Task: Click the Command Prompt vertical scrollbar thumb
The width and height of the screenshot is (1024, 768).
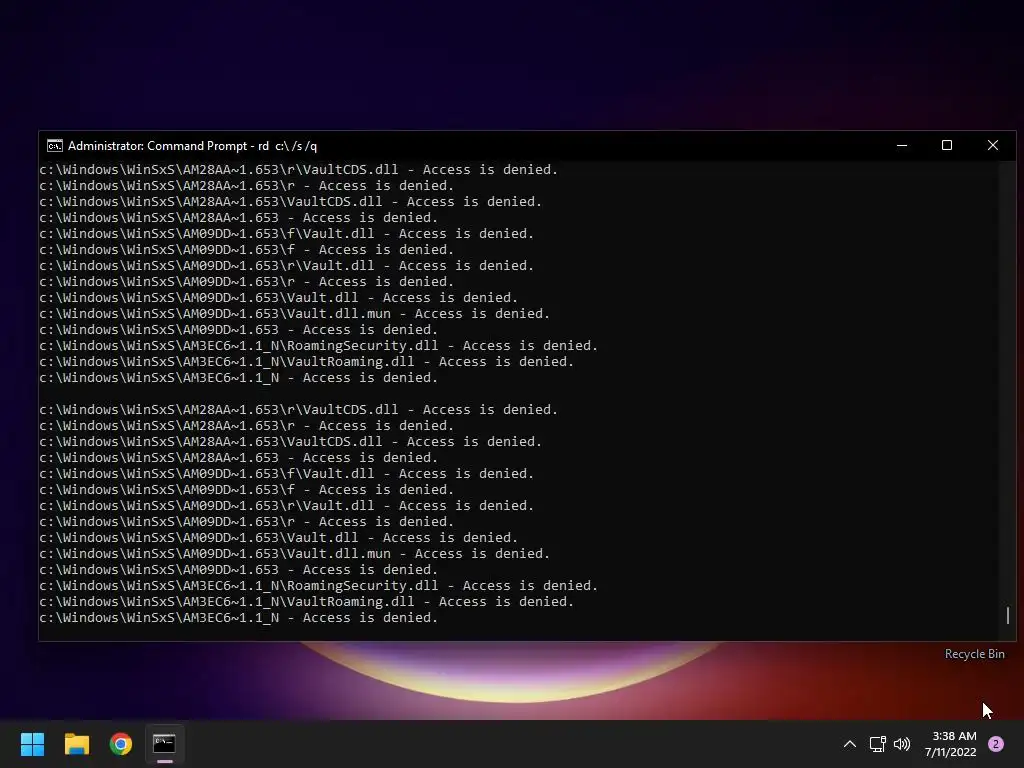Action: click(x=1008, y=615)
